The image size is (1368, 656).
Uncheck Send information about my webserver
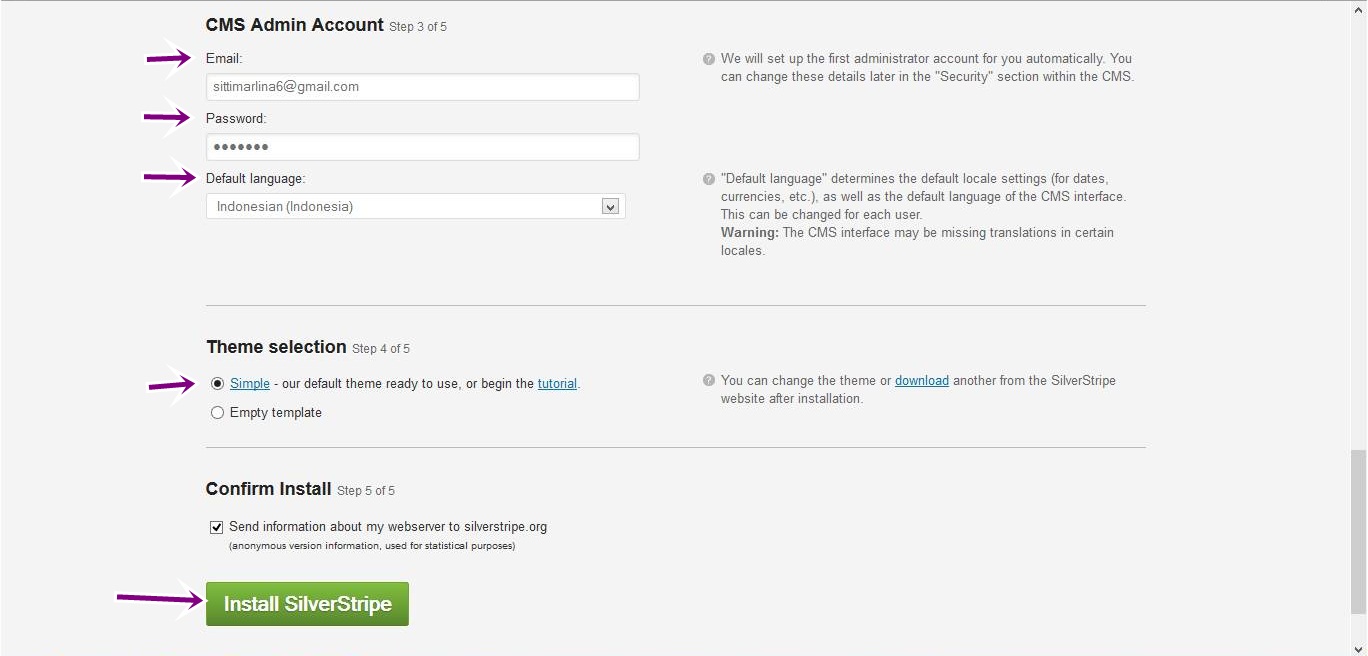[217, 527]
